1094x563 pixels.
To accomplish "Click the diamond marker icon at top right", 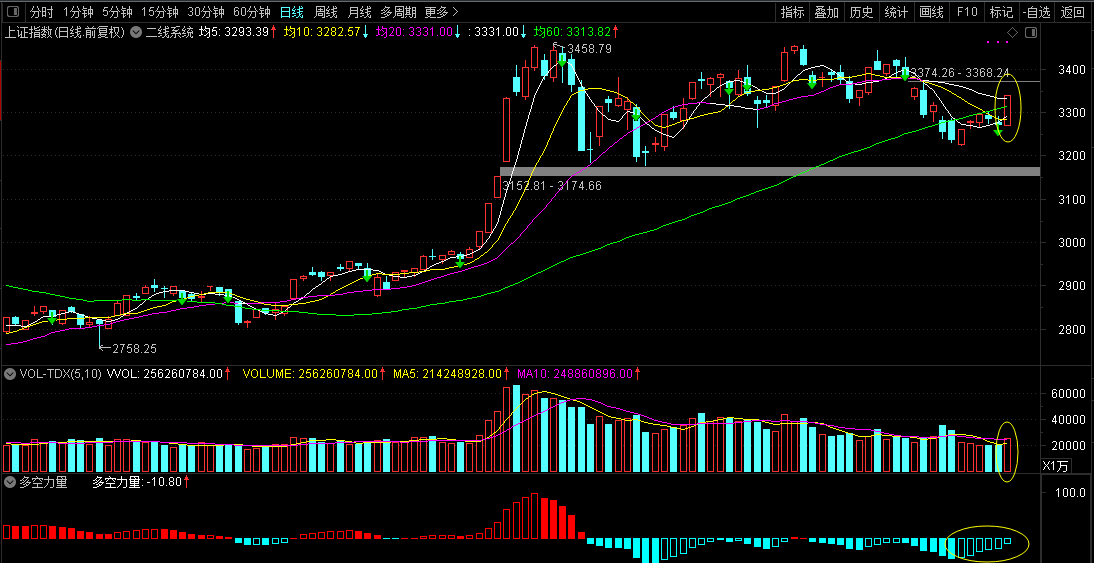I will click(1012, 32).
